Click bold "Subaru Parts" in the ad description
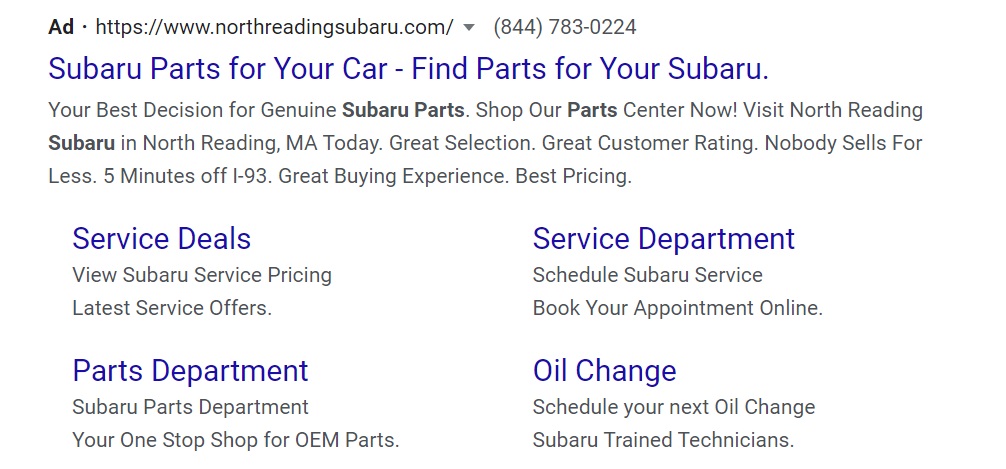1006x469 pixels. 403,110
